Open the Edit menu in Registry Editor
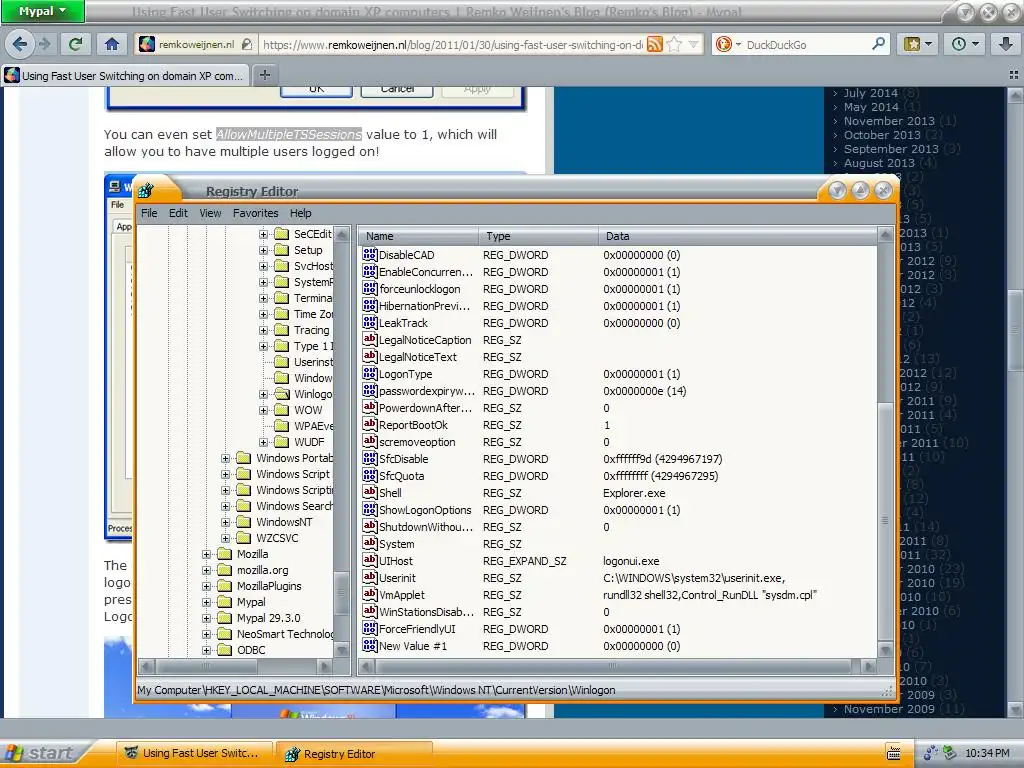The image size is (1024, 768). click(x=178, y=213)
